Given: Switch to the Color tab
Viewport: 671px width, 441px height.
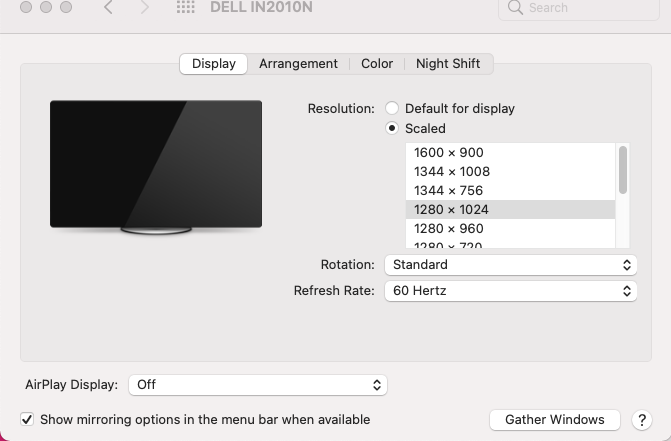Looking at the screenshot, I should 377,64.
